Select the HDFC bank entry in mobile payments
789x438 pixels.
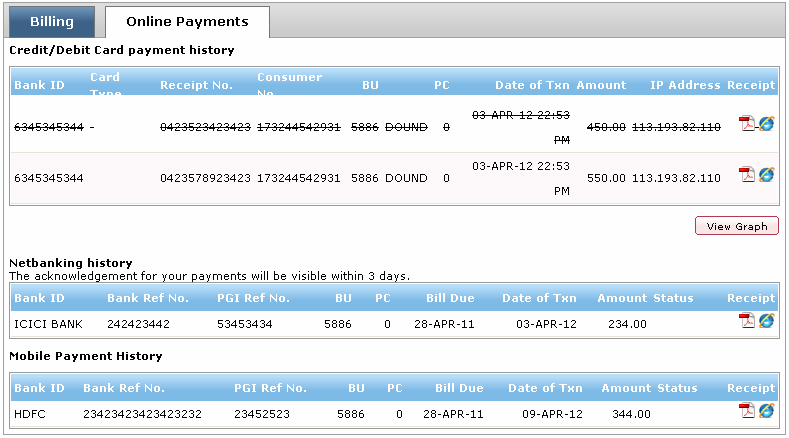click(30, 414)
